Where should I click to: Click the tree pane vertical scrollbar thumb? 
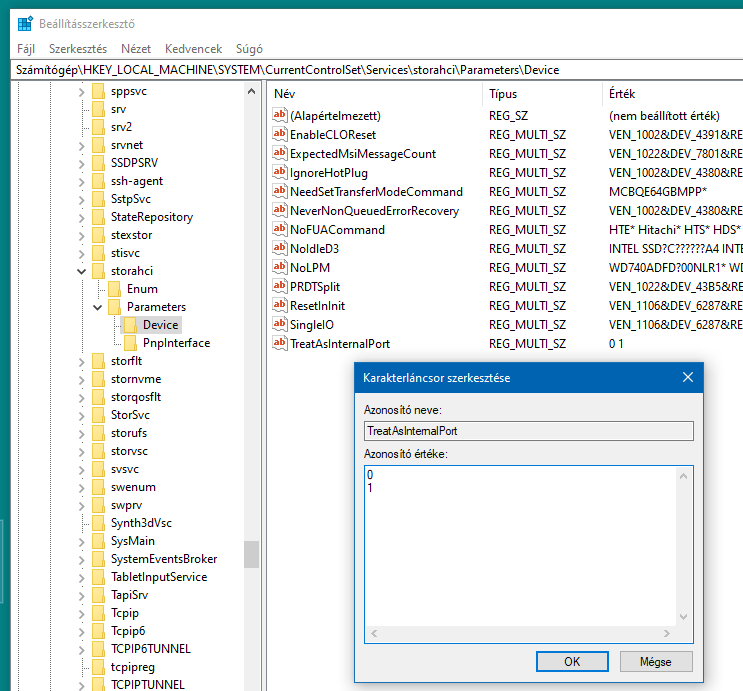click(252, 554)
